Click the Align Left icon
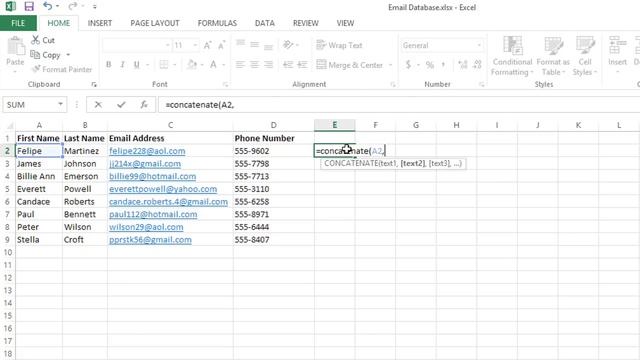 tap(240, 64)
